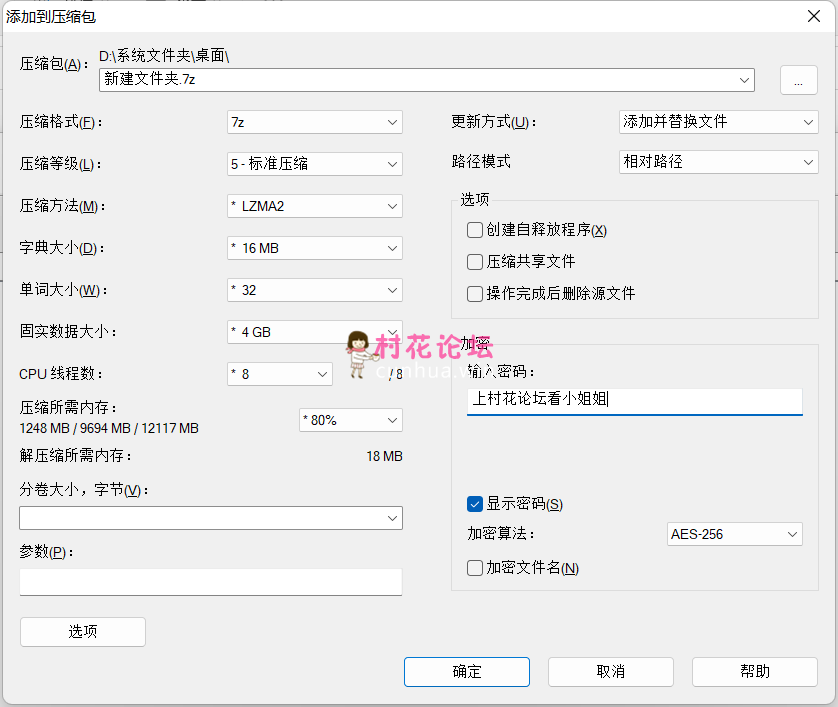Close the Add to Archive dialog
838x707 pixels.
click(814, 15)
